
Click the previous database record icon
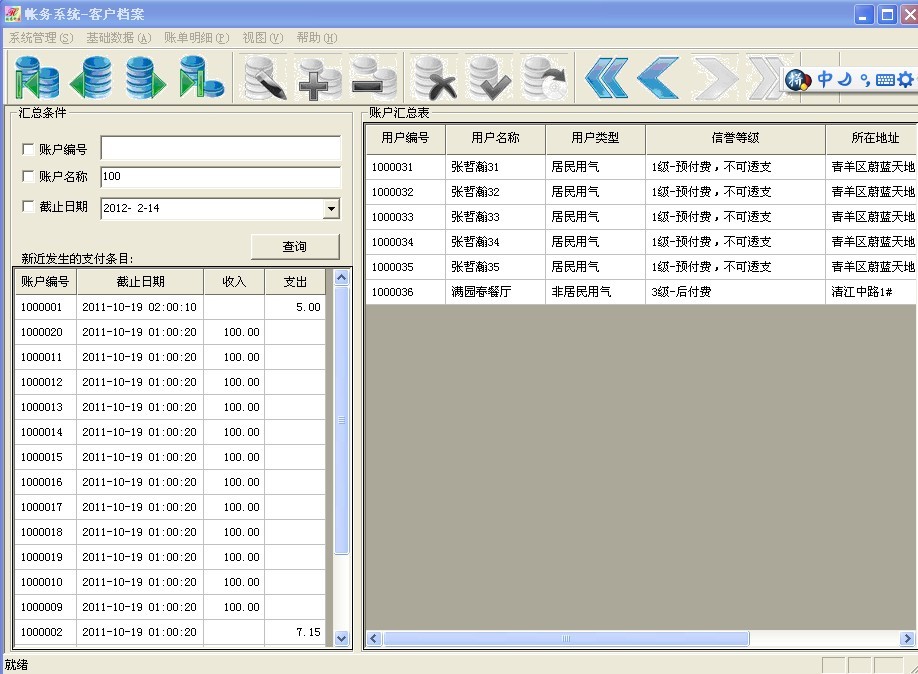pos(91,77)
